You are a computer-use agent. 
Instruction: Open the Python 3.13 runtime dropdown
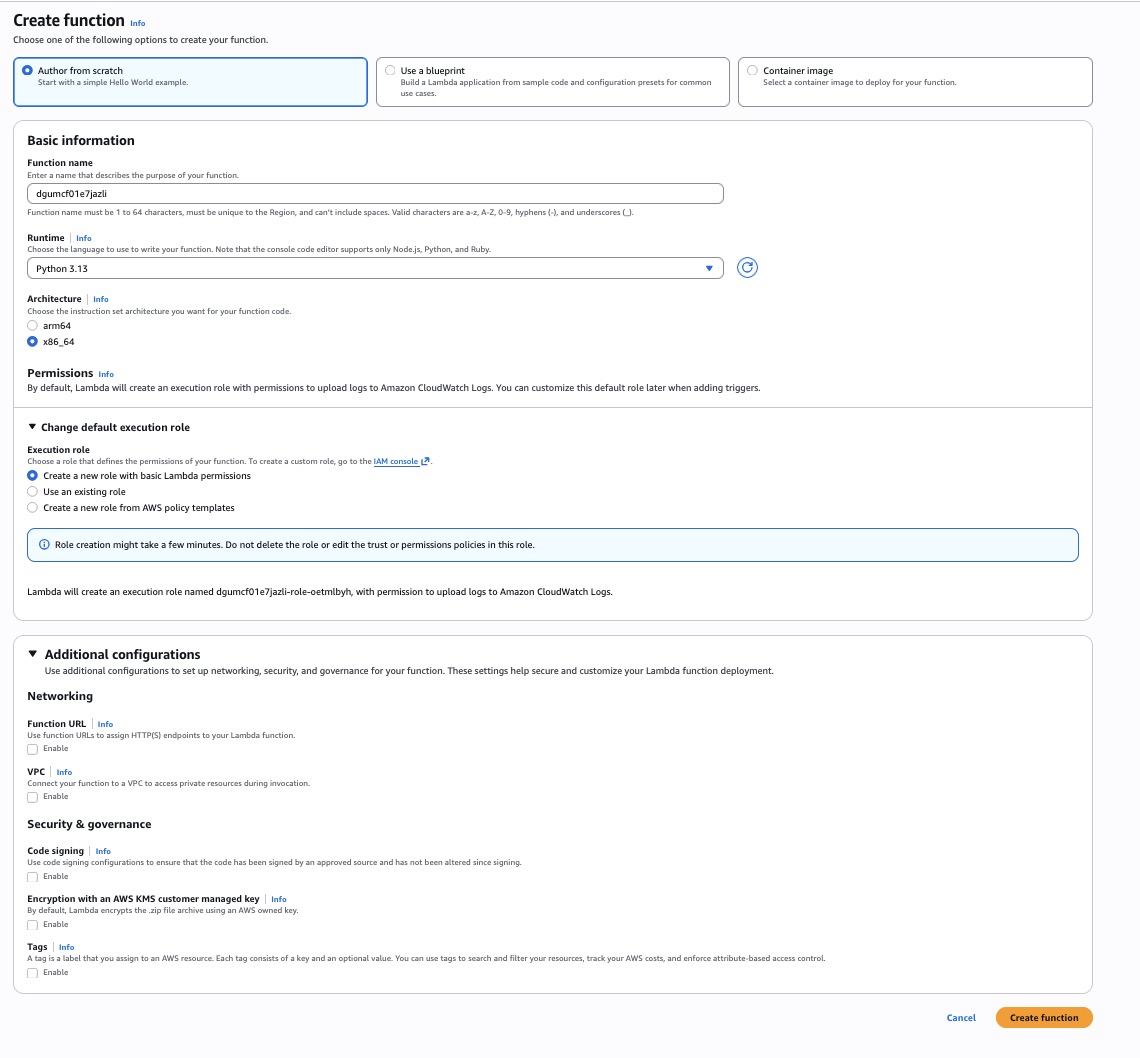point(375,269)
